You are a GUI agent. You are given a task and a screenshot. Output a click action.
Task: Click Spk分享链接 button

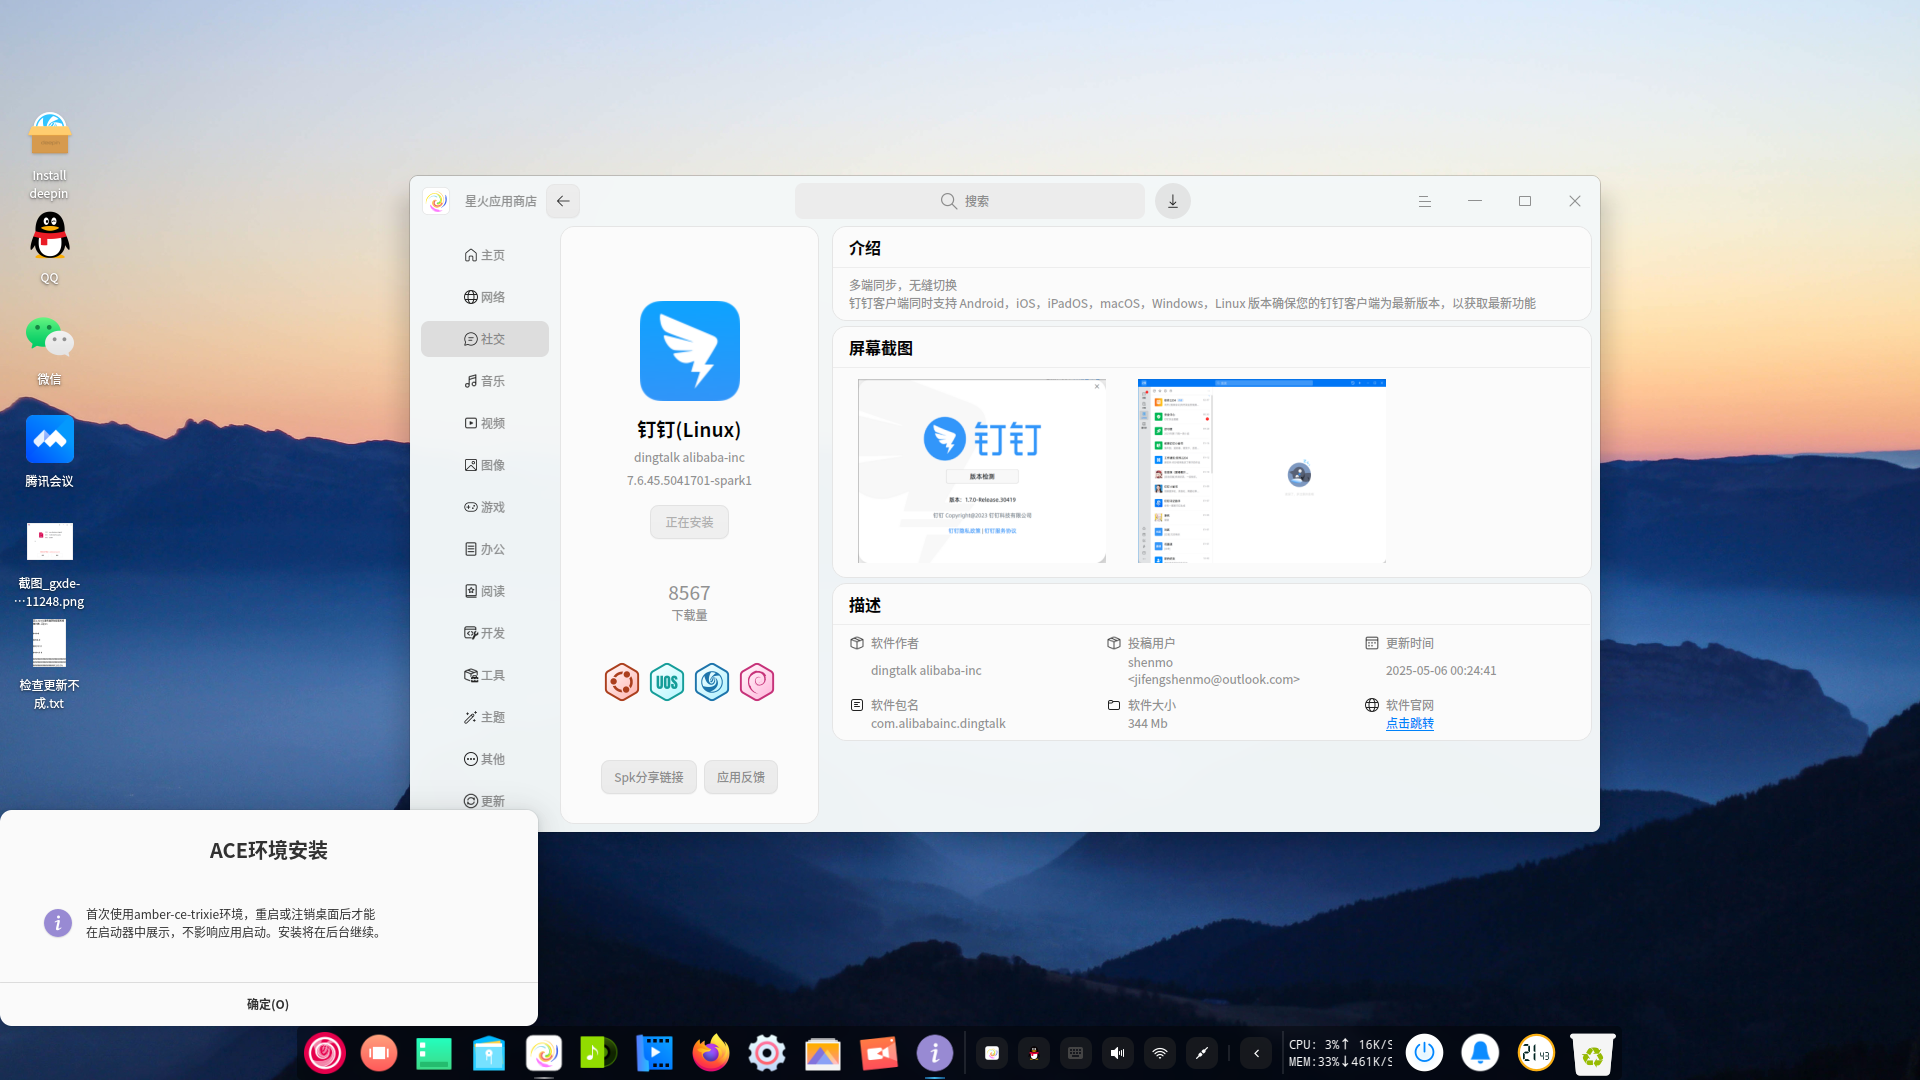coord(649,777)
